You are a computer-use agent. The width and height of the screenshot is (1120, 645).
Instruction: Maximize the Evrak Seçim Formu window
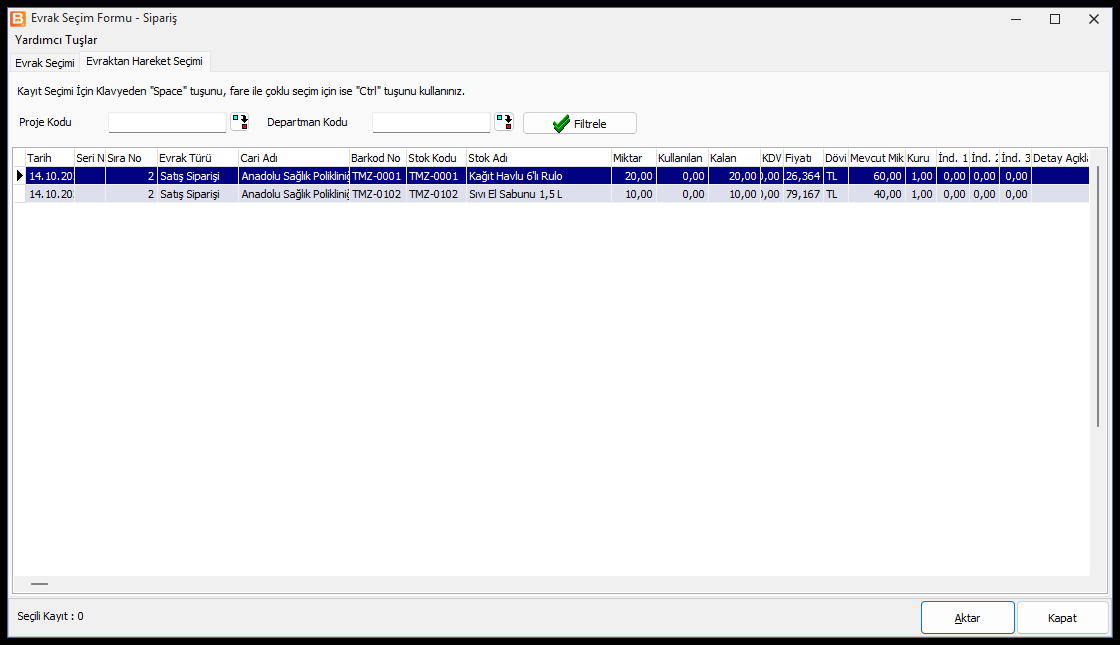[x=1055, y=19]
